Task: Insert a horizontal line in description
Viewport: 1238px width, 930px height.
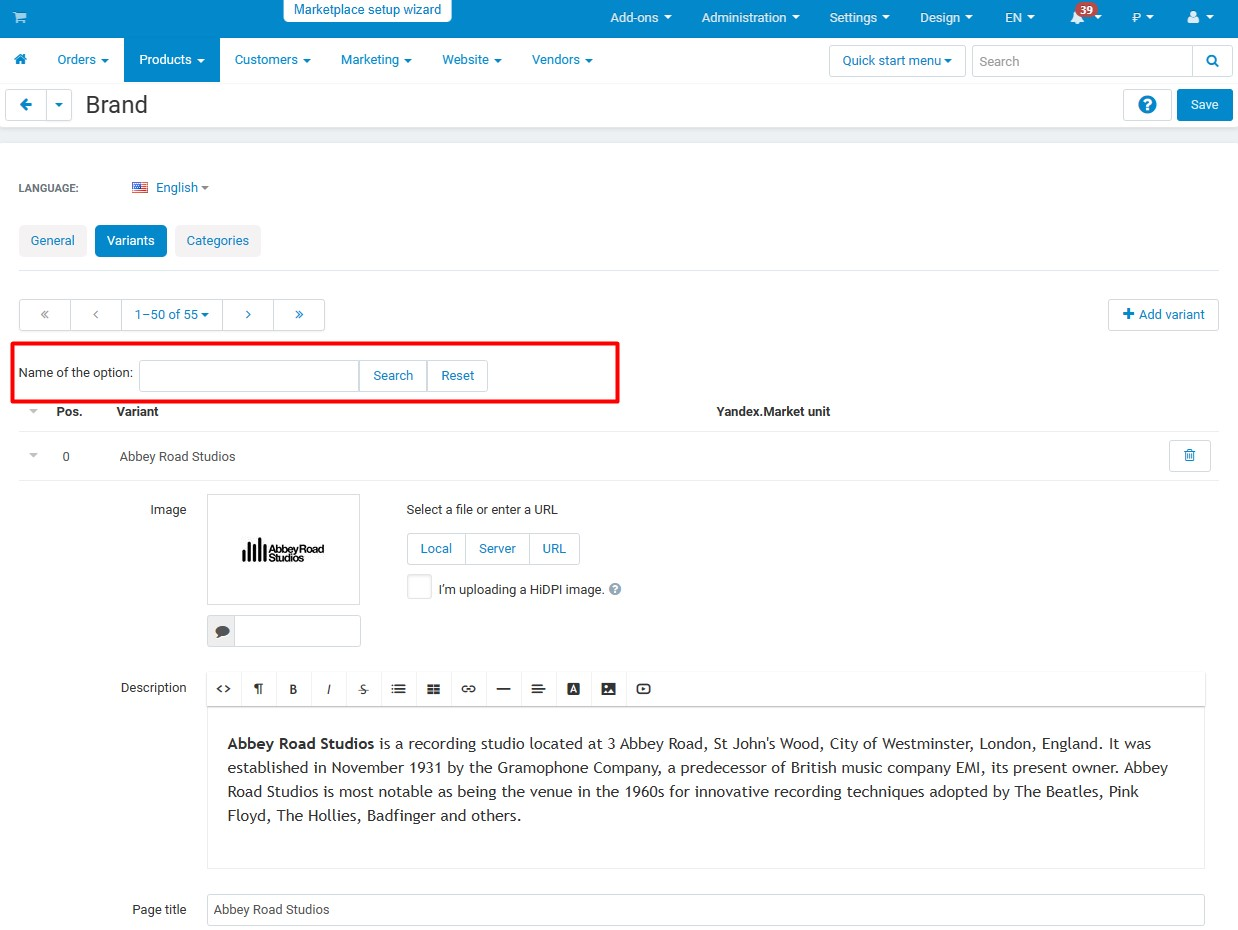Action: coord(503,689)
